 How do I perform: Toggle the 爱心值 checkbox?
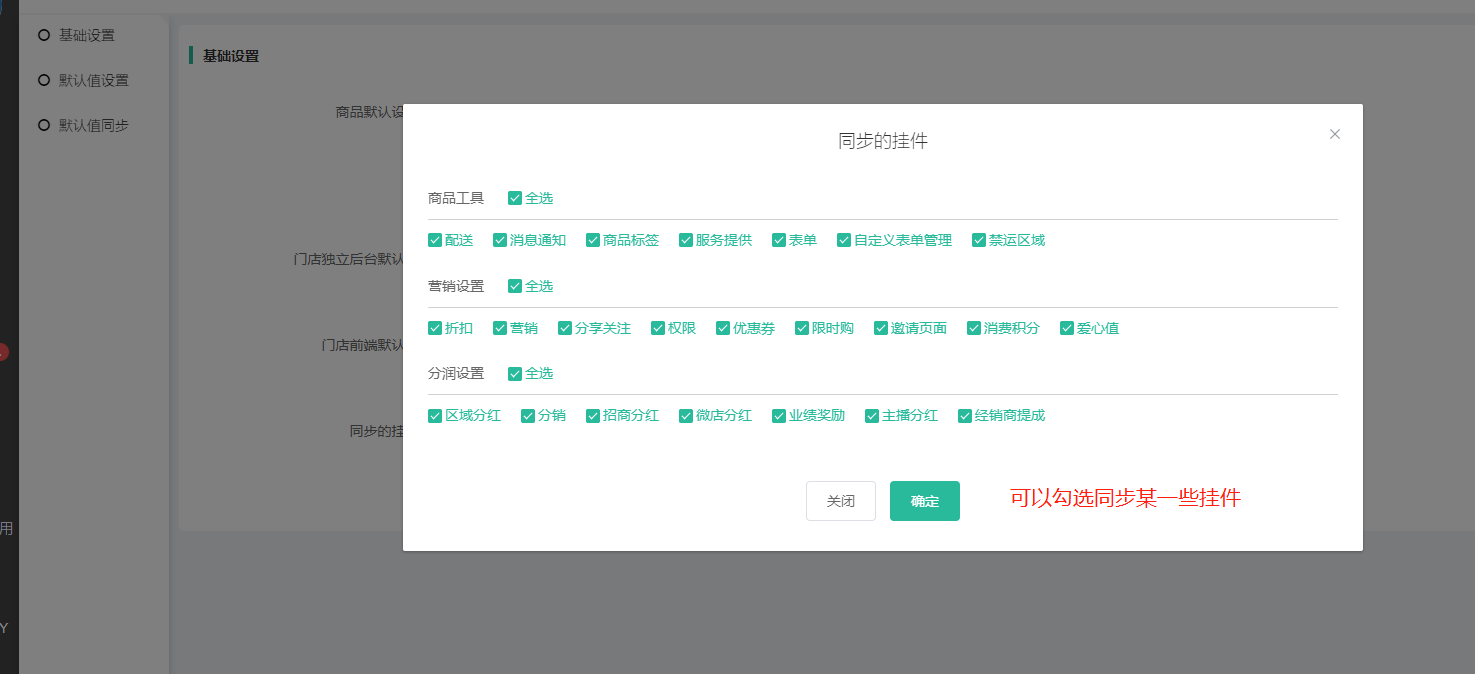pos(1067,328)
